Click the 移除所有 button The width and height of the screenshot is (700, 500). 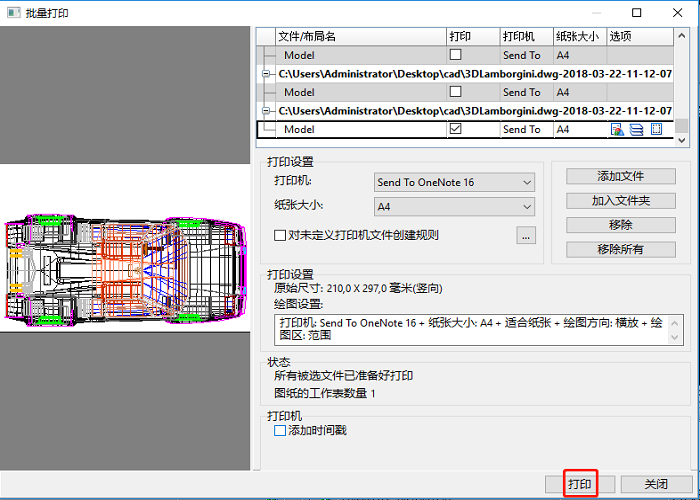pos(621,250)
